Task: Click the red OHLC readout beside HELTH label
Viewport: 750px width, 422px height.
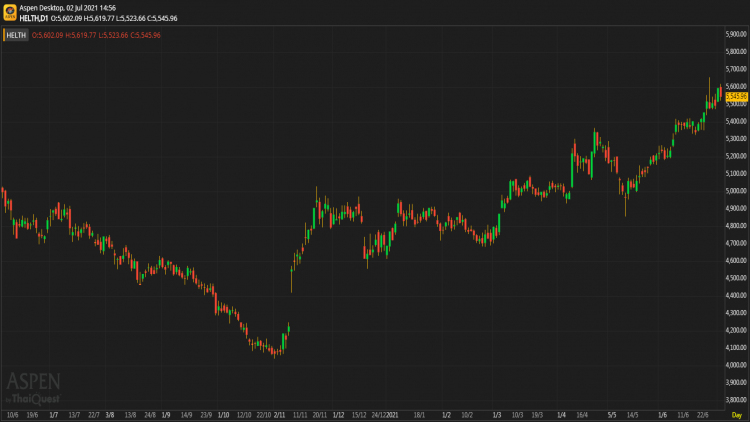Action: 96,35
